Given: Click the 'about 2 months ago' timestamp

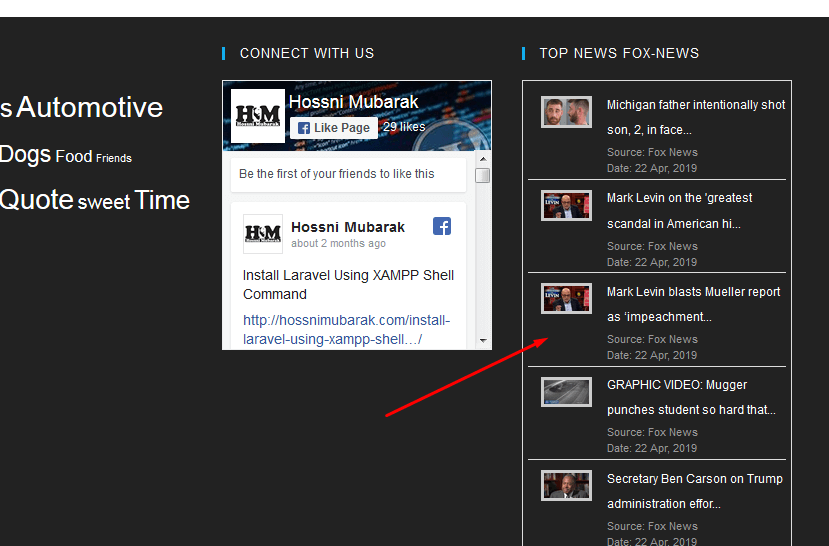Looking at the screenshot, I should point(338,244).
